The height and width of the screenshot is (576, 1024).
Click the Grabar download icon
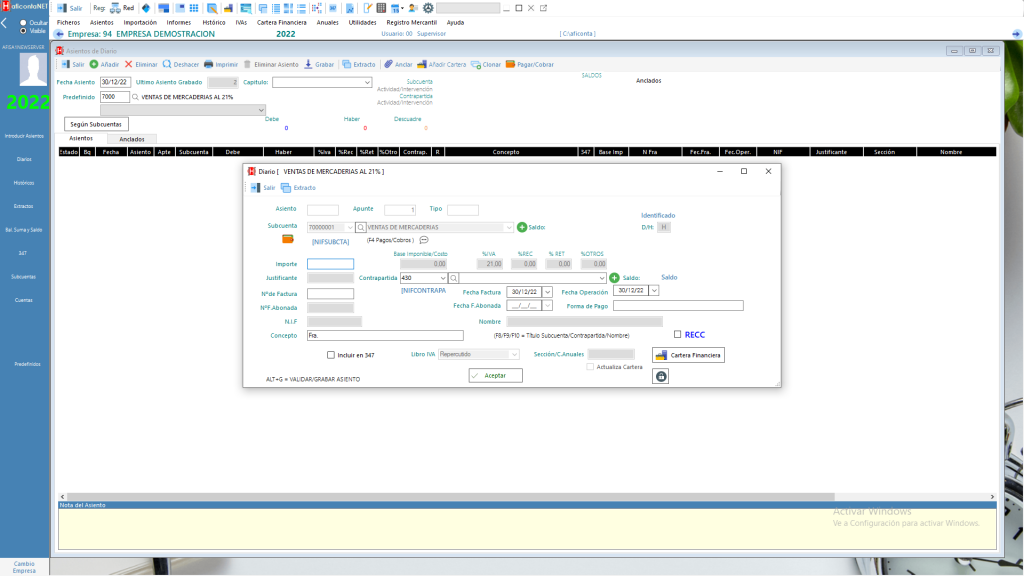[x=308, y=65]
